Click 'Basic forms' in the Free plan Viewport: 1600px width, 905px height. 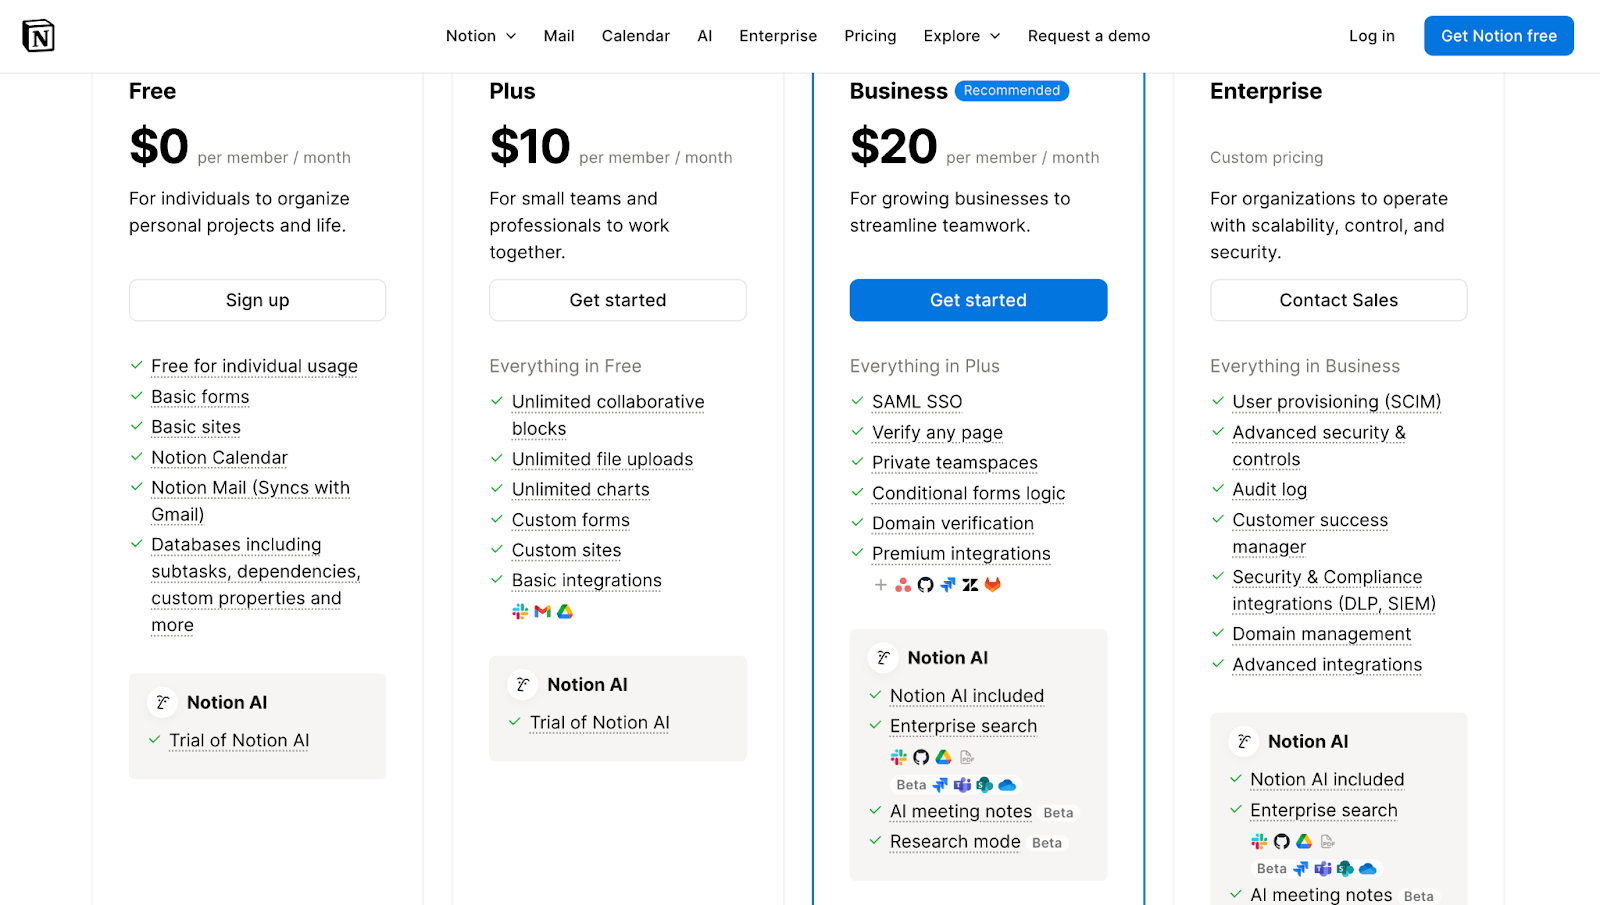(x=200, y=397)
